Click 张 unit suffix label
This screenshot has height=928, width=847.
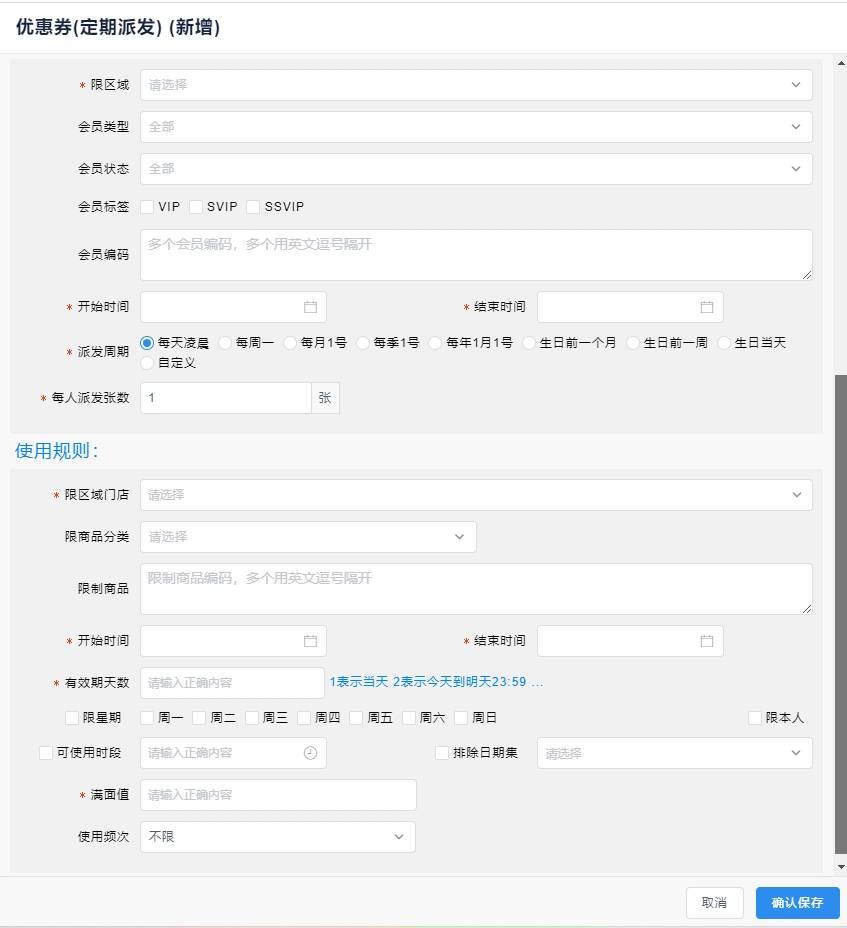pyautogui.click(x=325, y=398)
